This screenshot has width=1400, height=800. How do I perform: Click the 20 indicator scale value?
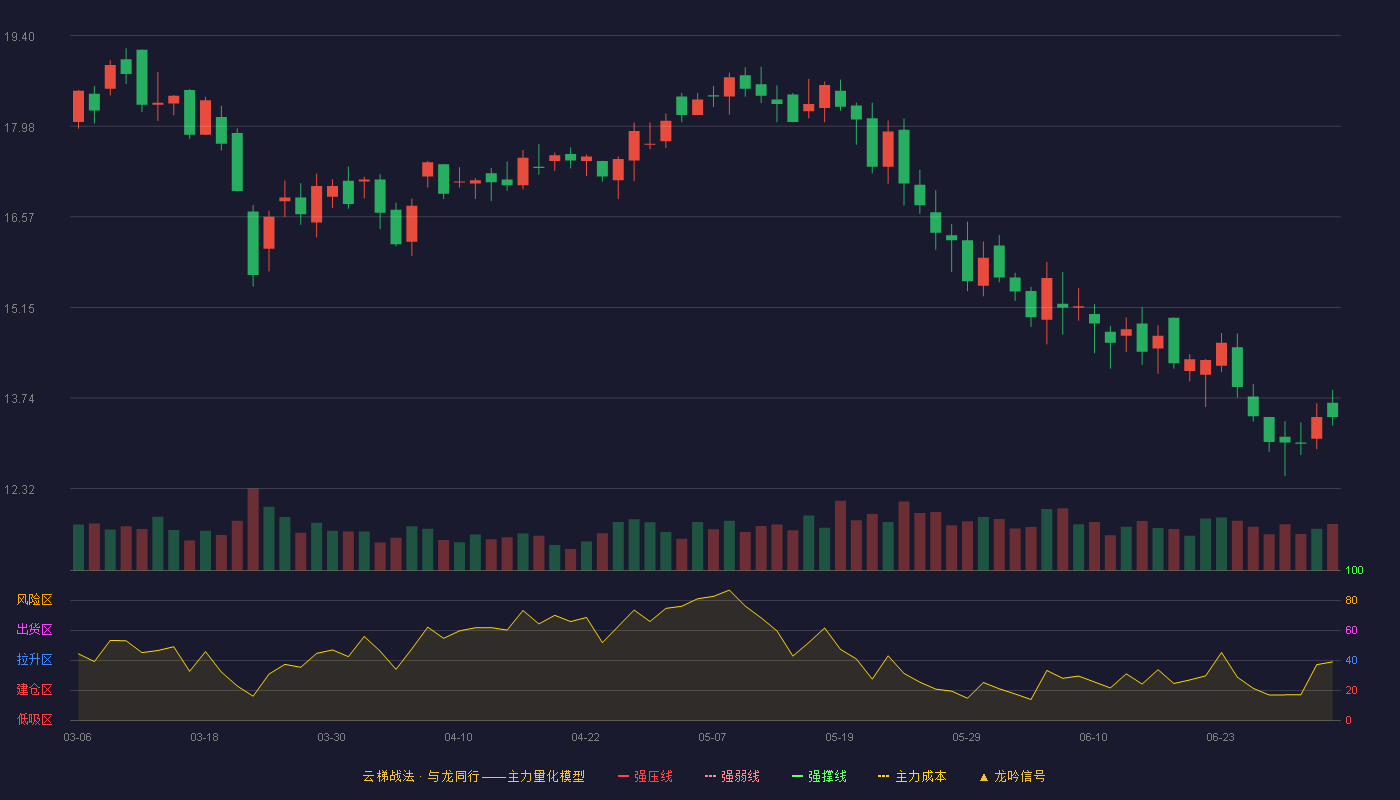[1351, 691]
